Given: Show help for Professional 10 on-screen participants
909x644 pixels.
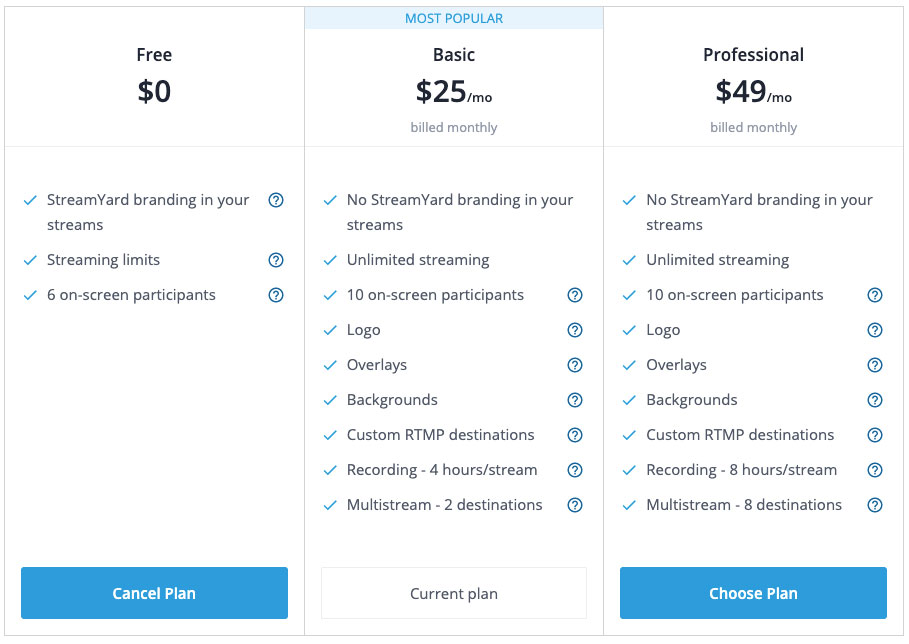Looking at the screenshot, I should [875, 295].
